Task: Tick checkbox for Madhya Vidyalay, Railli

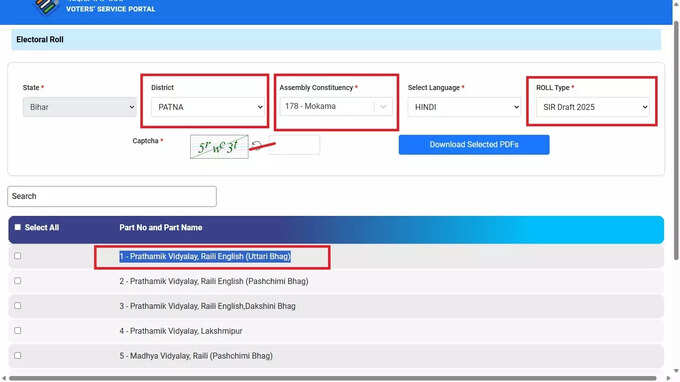Action: pos(17,356)
